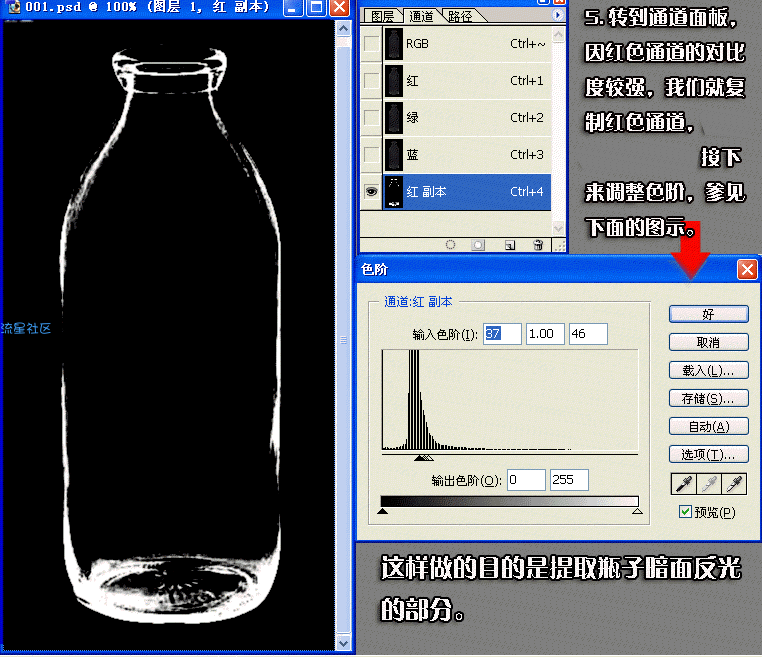Minimize the 001.psd document window

(293, 7)
